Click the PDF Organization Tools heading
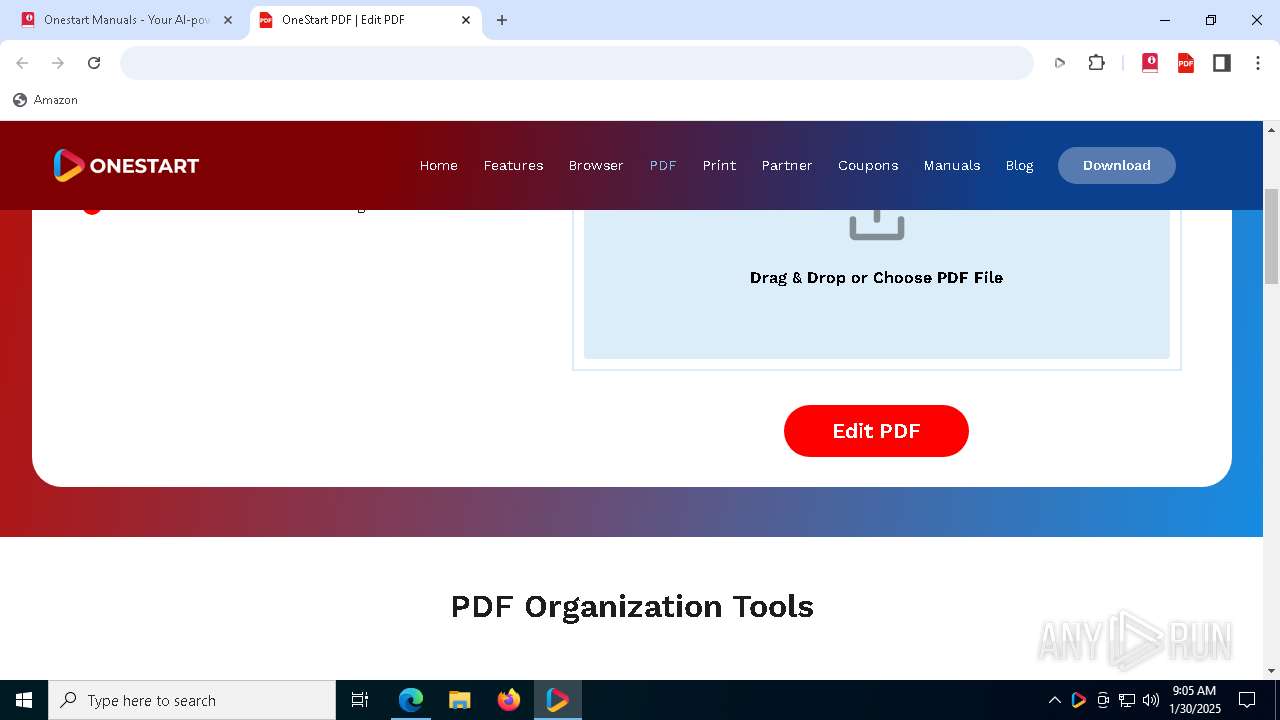The width and height of the screenshot is (1280, 720). coord(632,606)
